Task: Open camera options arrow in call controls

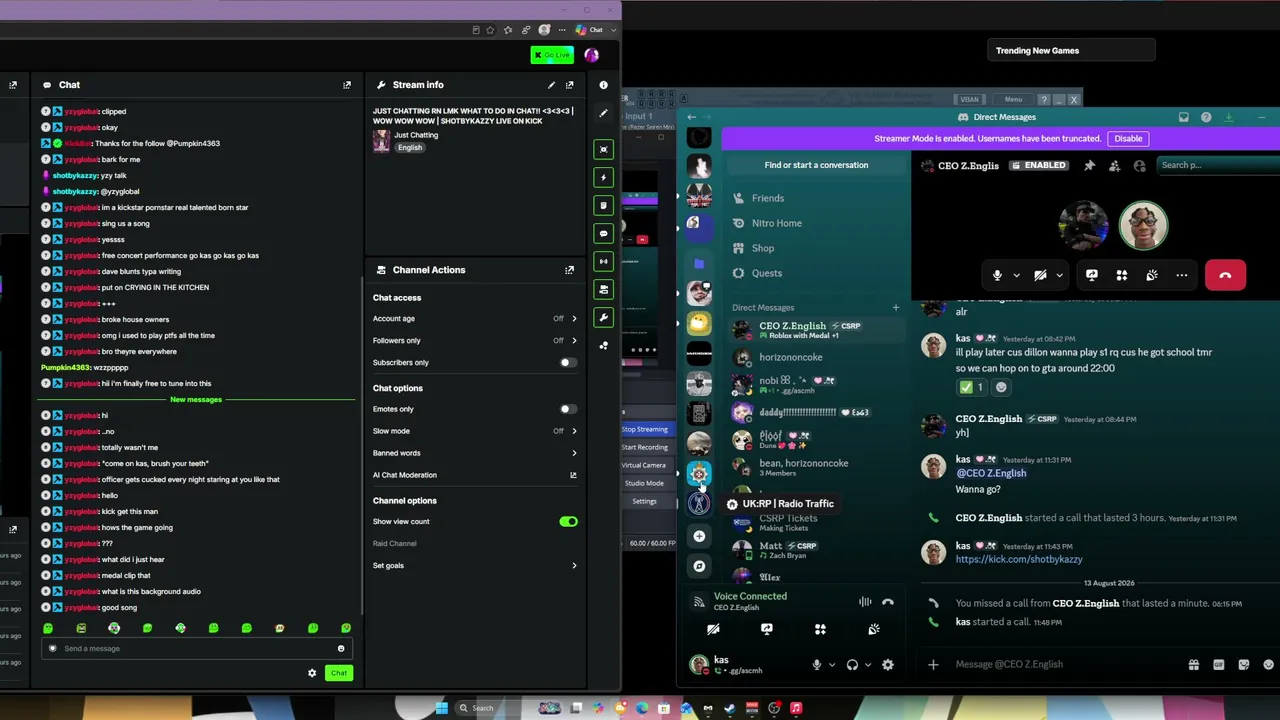Action: 1059,275
